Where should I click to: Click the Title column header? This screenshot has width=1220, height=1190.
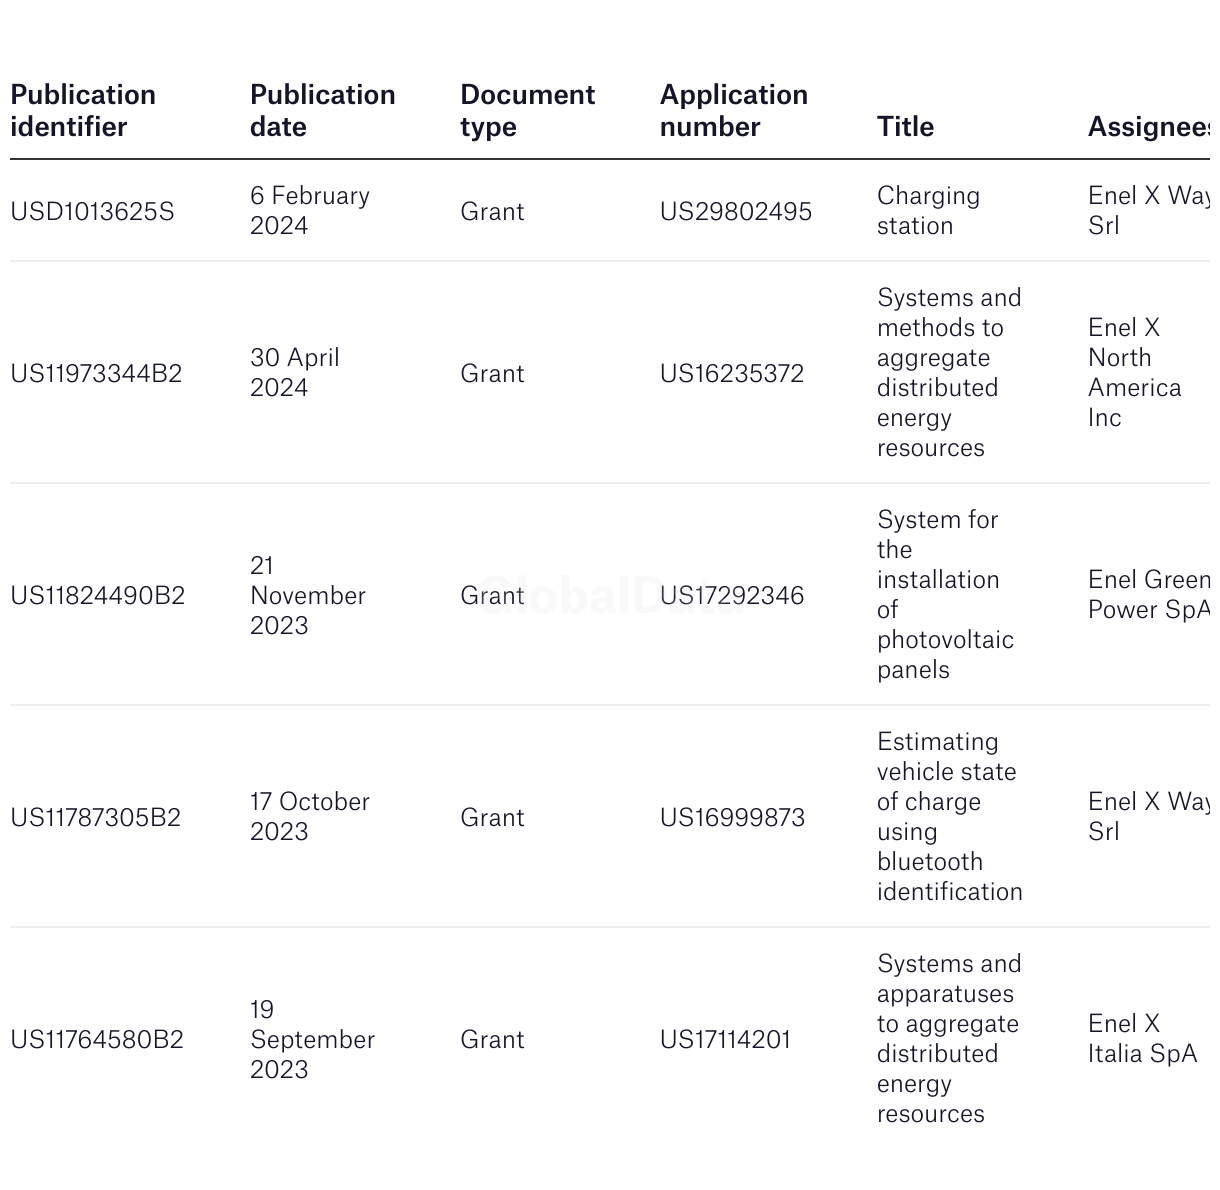pyautogui.click(x=905, y=127)
